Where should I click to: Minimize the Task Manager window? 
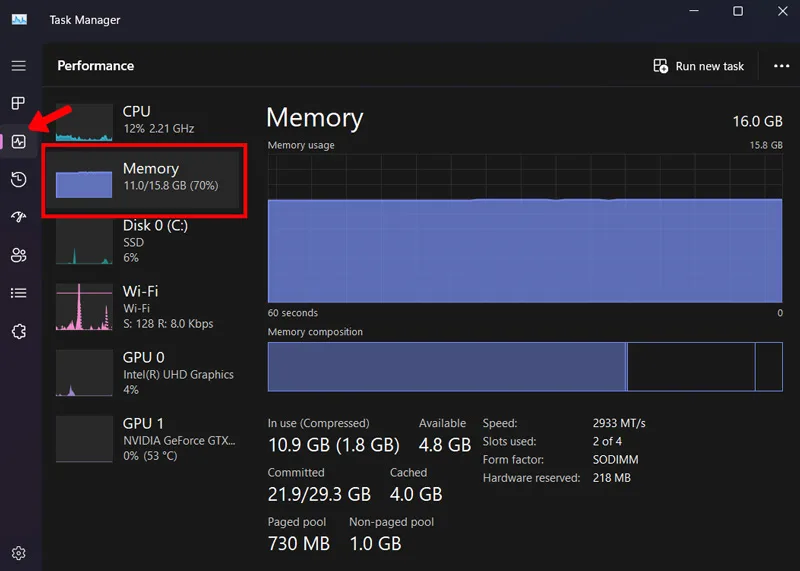pos(694,11)
